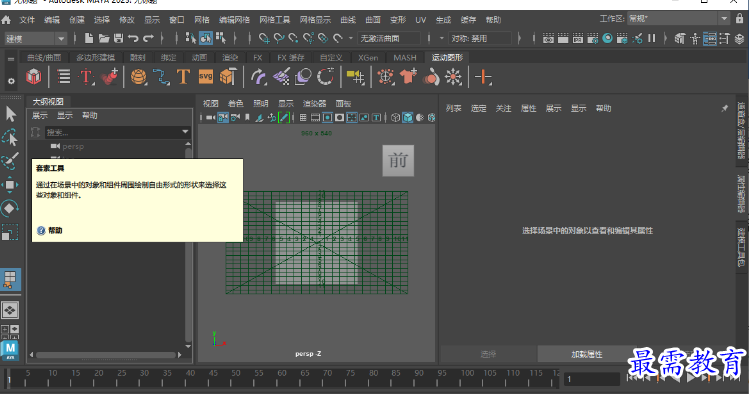Create MASH network shelf icon
The image size is (752, 394).
point(34,77)
